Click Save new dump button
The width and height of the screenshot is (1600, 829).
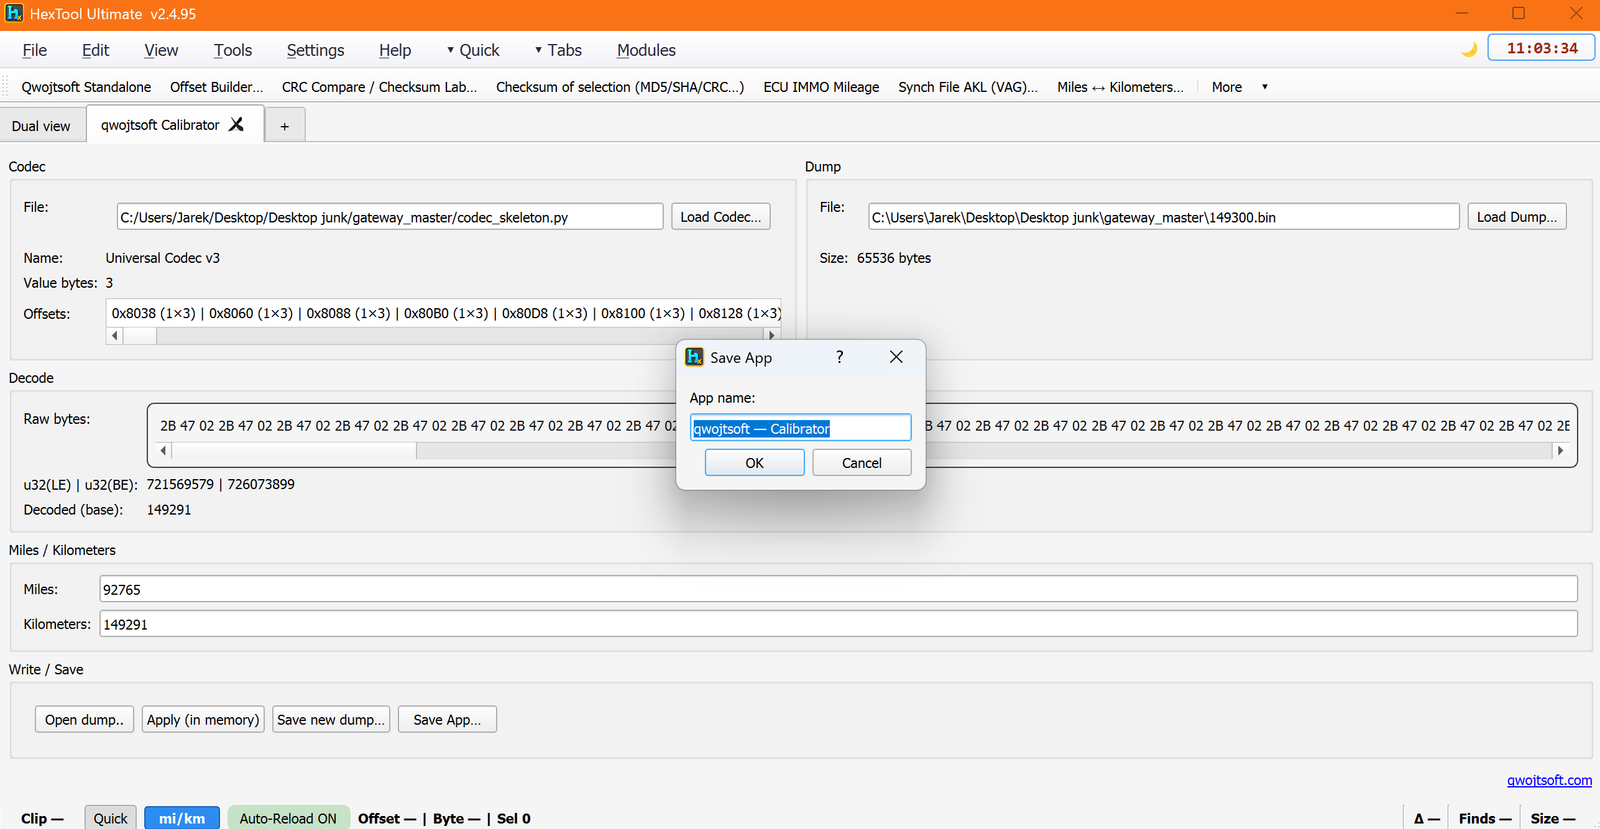point(331,720)
